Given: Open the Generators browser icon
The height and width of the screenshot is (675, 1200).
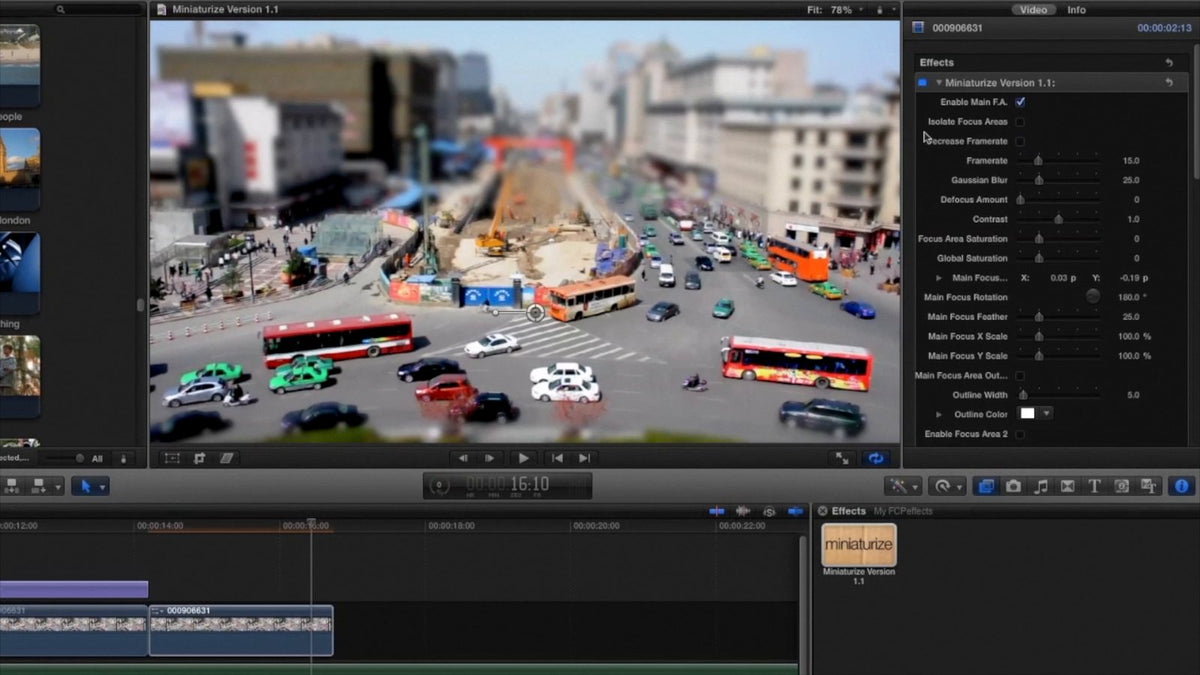Looking at the screenshot, I should click(x=1122, y=486).
